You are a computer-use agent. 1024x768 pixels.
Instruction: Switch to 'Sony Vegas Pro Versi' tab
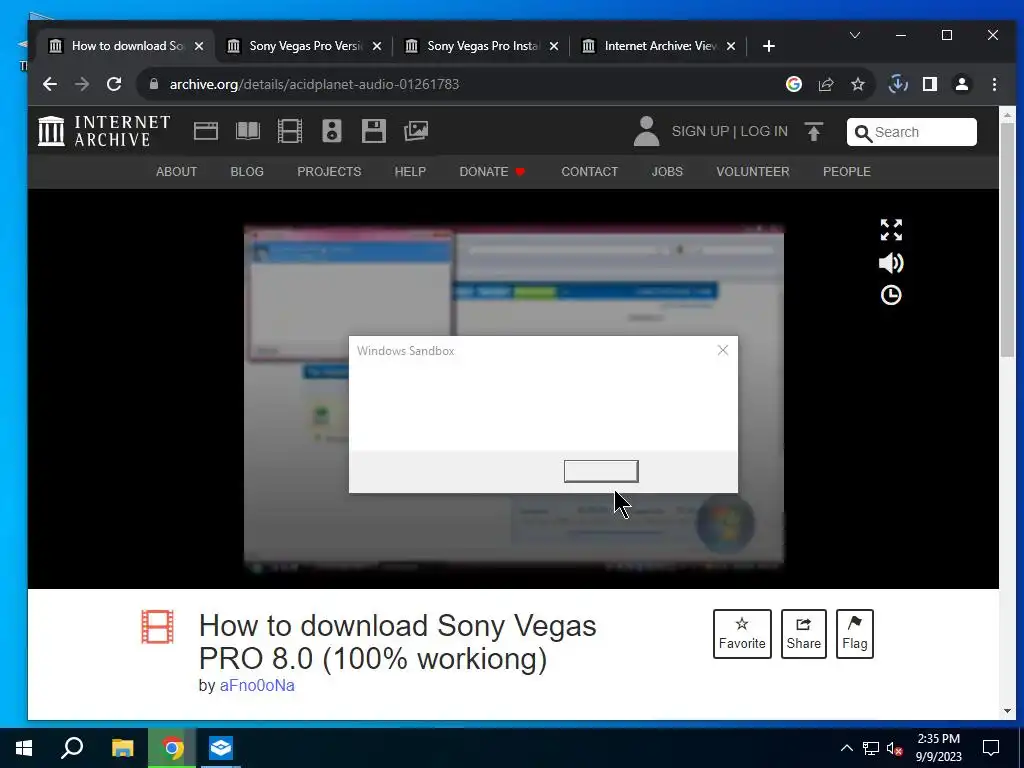[304, 46]
